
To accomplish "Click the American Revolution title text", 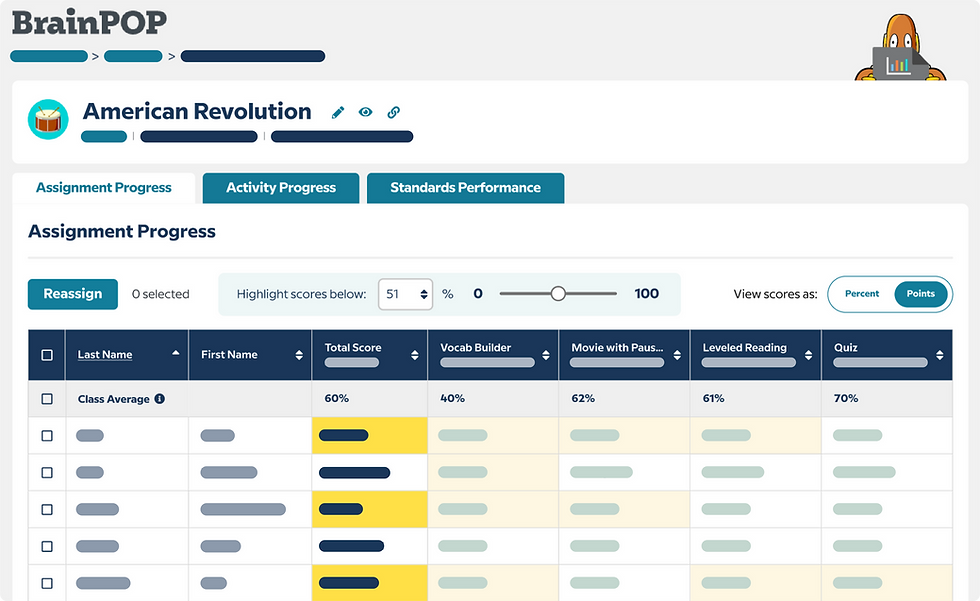I will [x=197, y=111].
